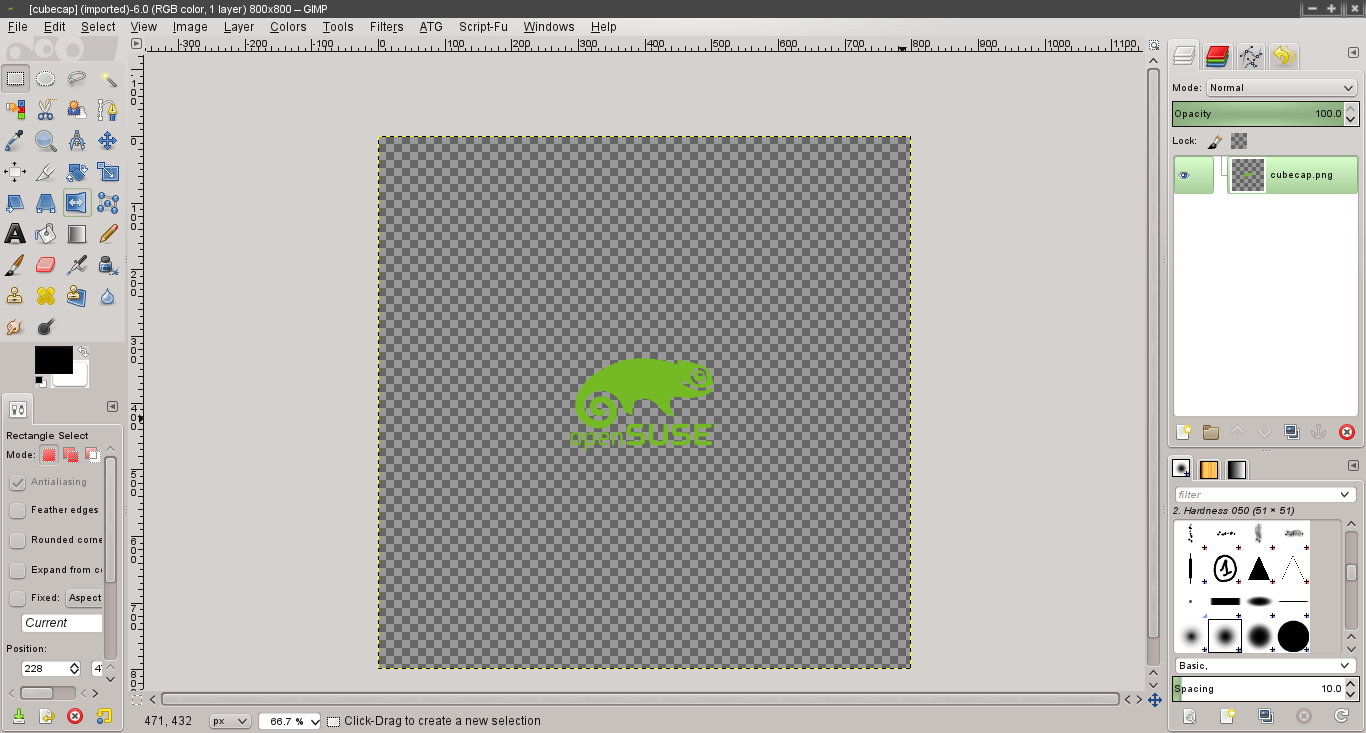Switch to the Channels tab
Image resolution: width=1366 pixels, height=733 pixels.
click(1217, 56)
